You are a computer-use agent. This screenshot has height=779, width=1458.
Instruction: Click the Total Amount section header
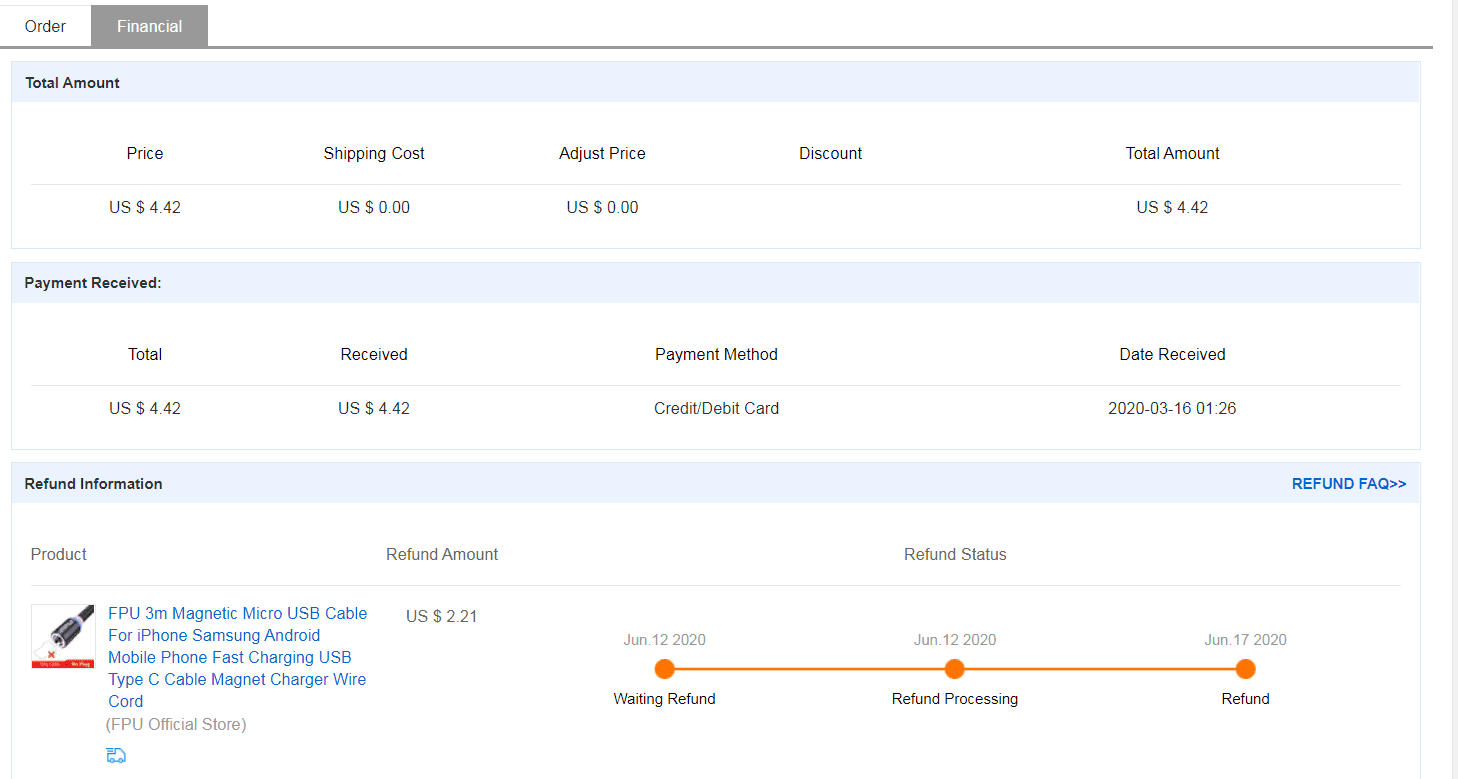(72, 83)
